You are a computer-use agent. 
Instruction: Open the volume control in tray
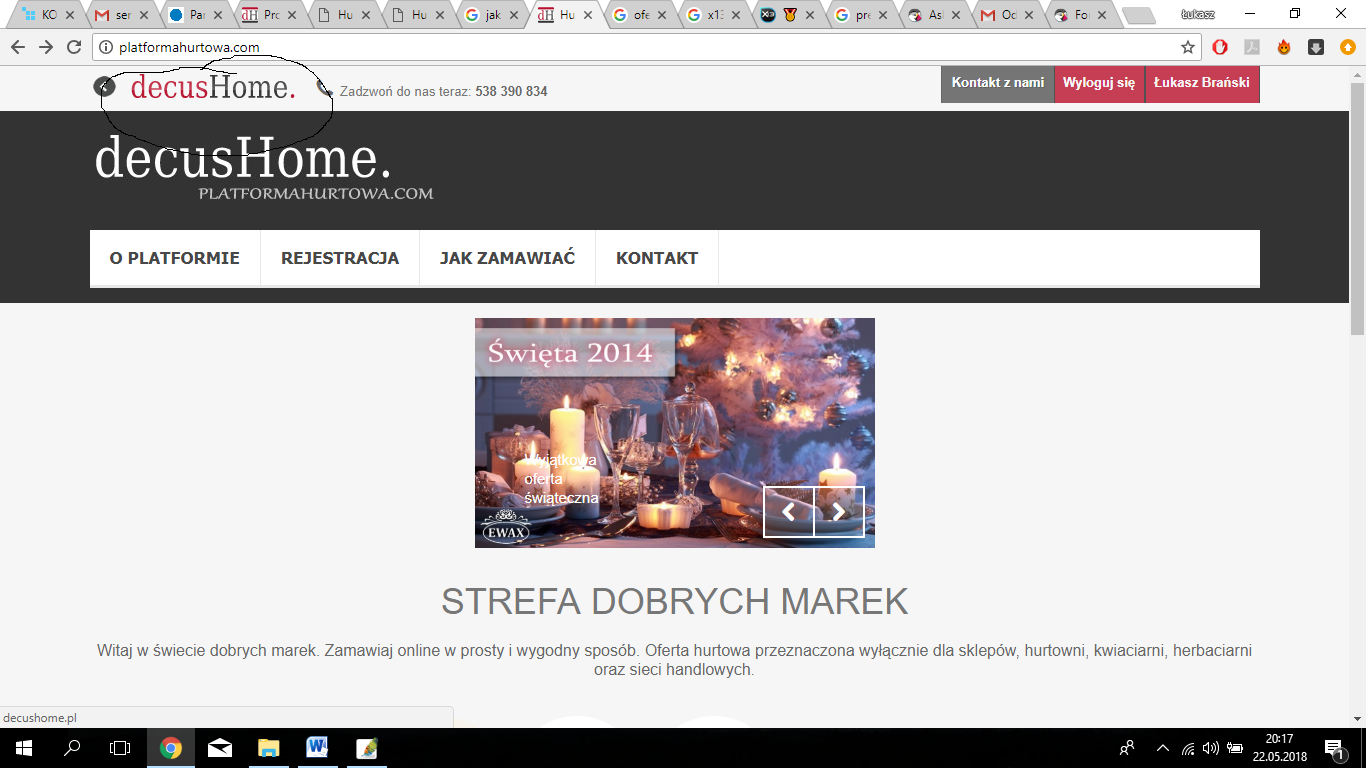coord(1211,748)
